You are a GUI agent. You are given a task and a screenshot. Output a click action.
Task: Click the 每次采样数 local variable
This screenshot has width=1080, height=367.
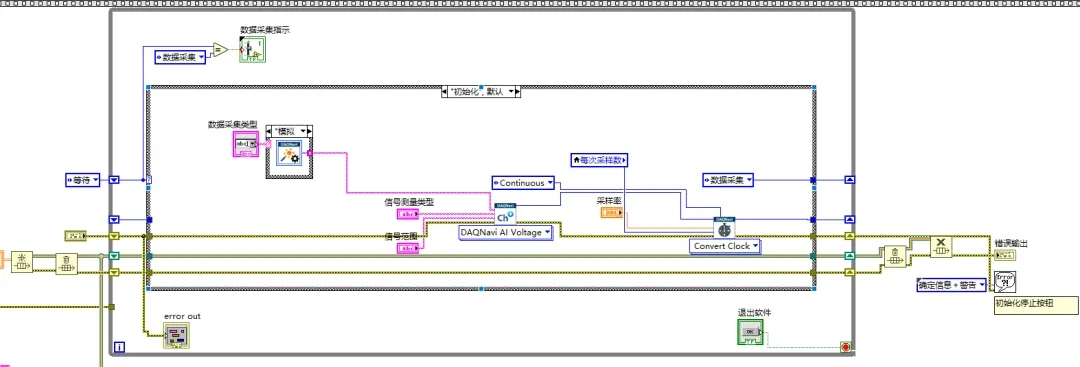pyautogui.click(x=600, y=160)
